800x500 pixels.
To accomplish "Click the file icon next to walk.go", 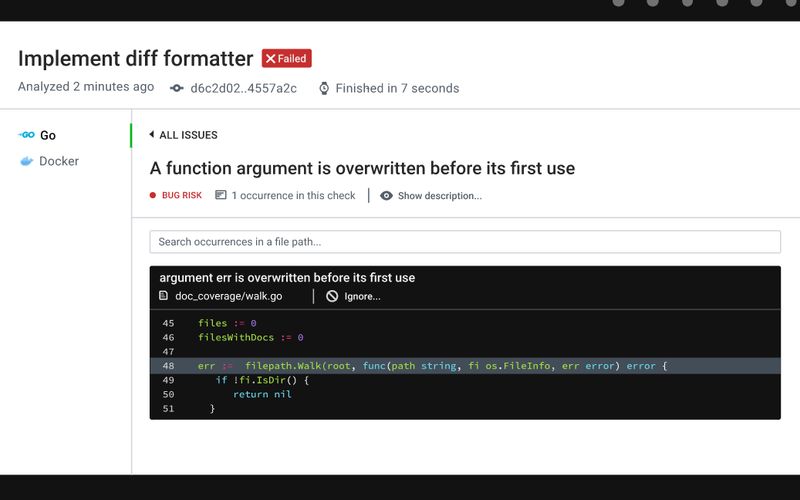I will click(163, 296).
